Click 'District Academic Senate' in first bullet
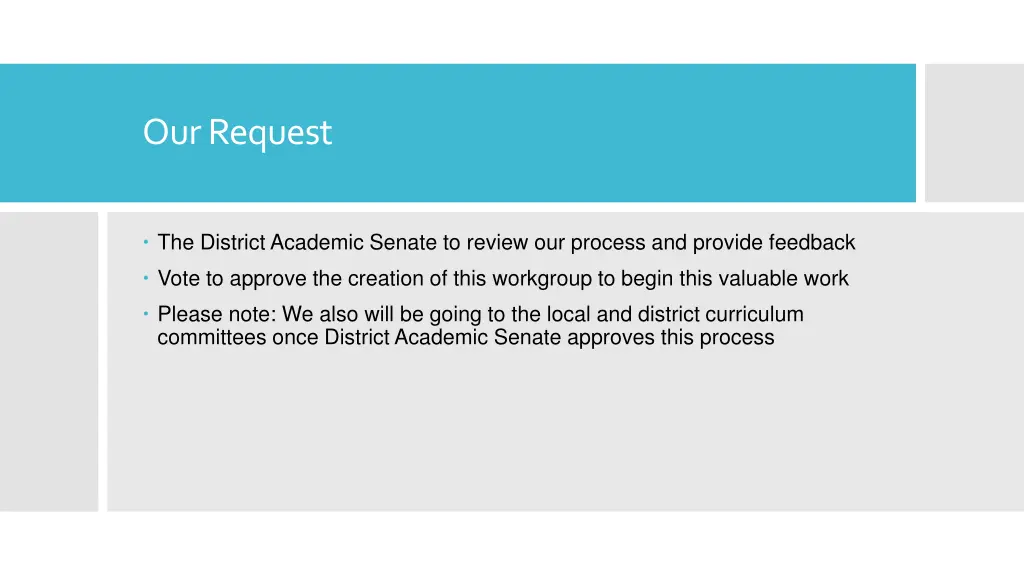This screenshot has height=576, width=1024. point(318,242)
